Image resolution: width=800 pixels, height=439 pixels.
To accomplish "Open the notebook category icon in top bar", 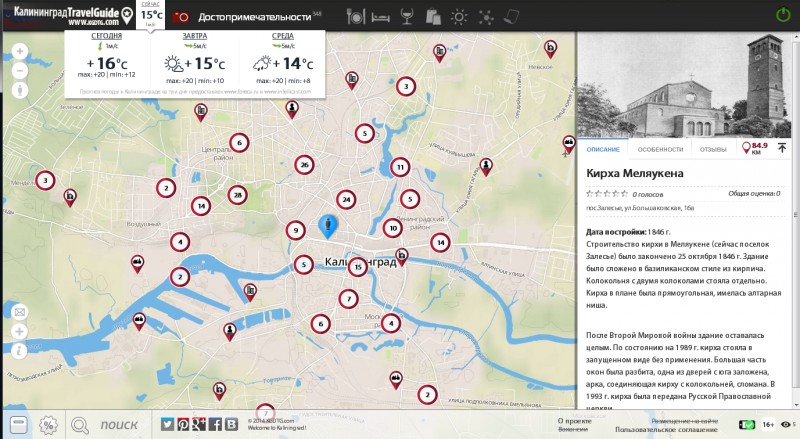I will pos(511,17).
